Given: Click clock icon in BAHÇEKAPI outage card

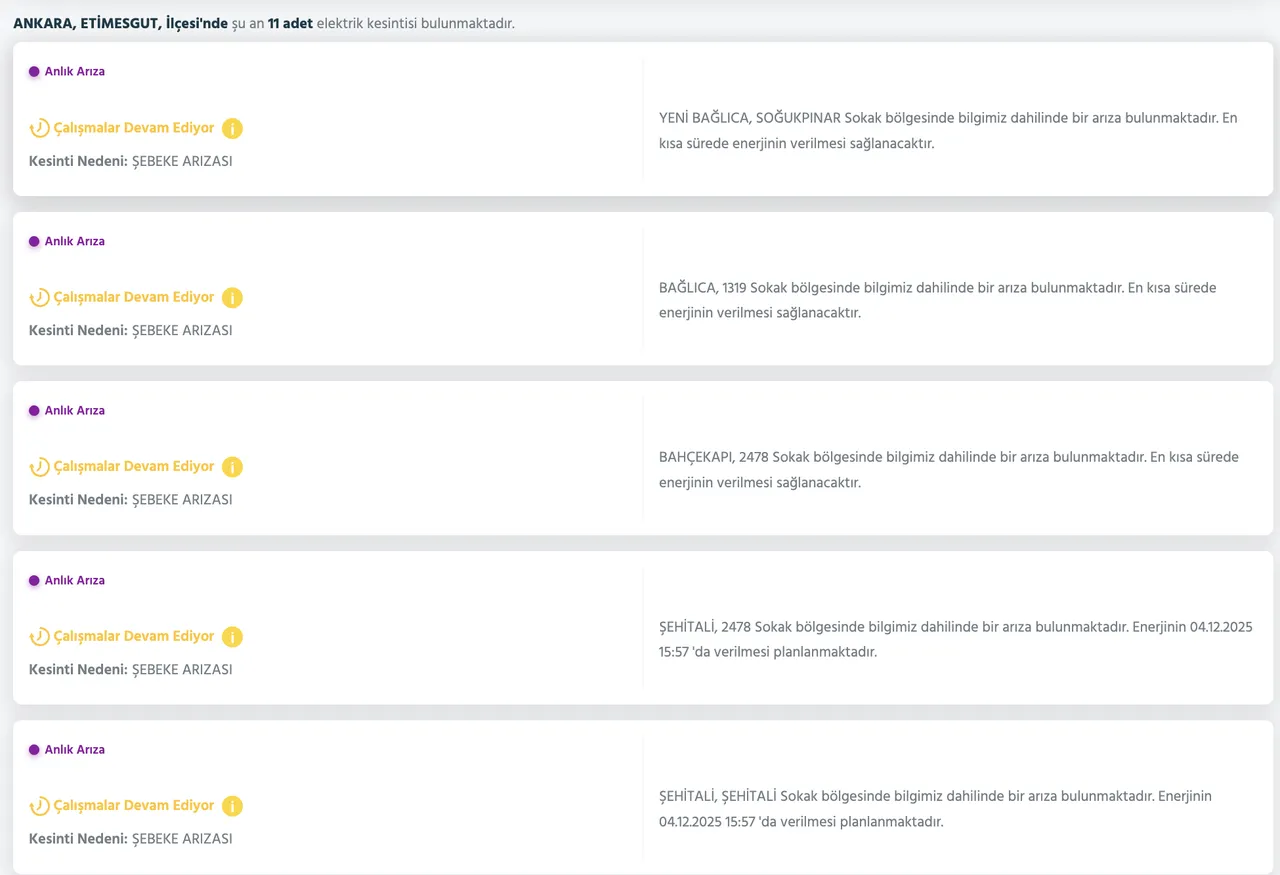Looking at the screenshot, I should tap(39, 467).
